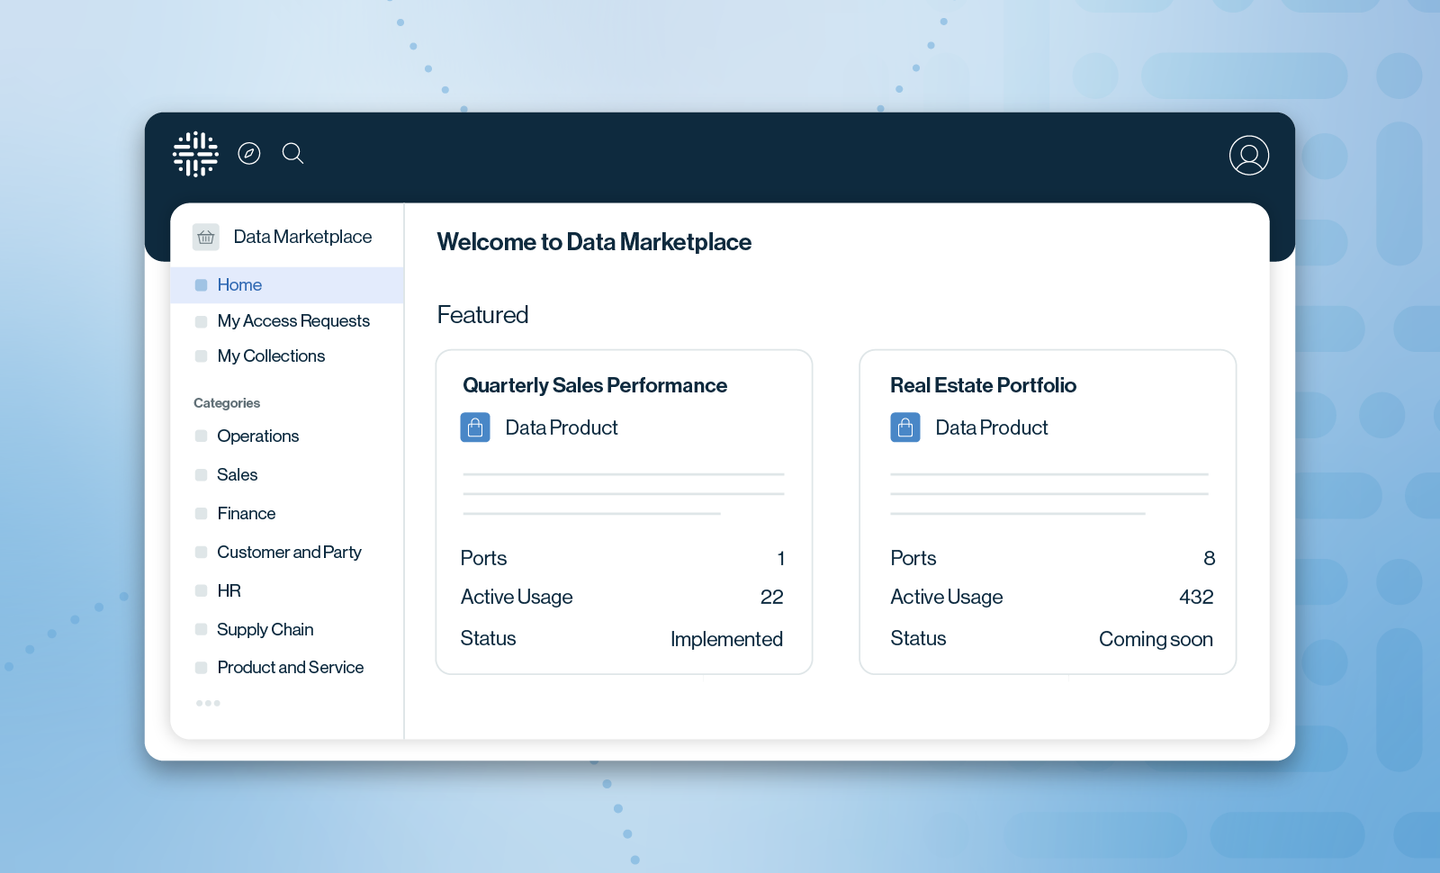Choose the Product and Service category
Image resolution: width=1440 pixels, height=873 pixels.
tap(290, 667)
